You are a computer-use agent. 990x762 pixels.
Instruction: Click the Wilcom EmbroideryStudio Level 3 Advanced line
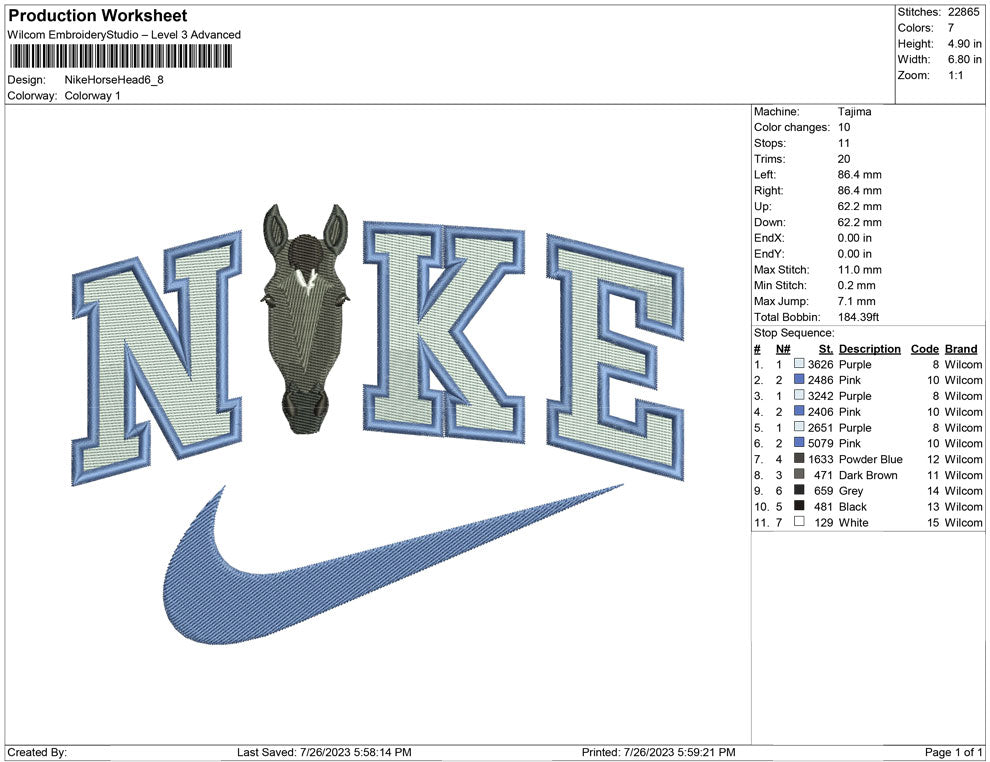click(124, 35)
